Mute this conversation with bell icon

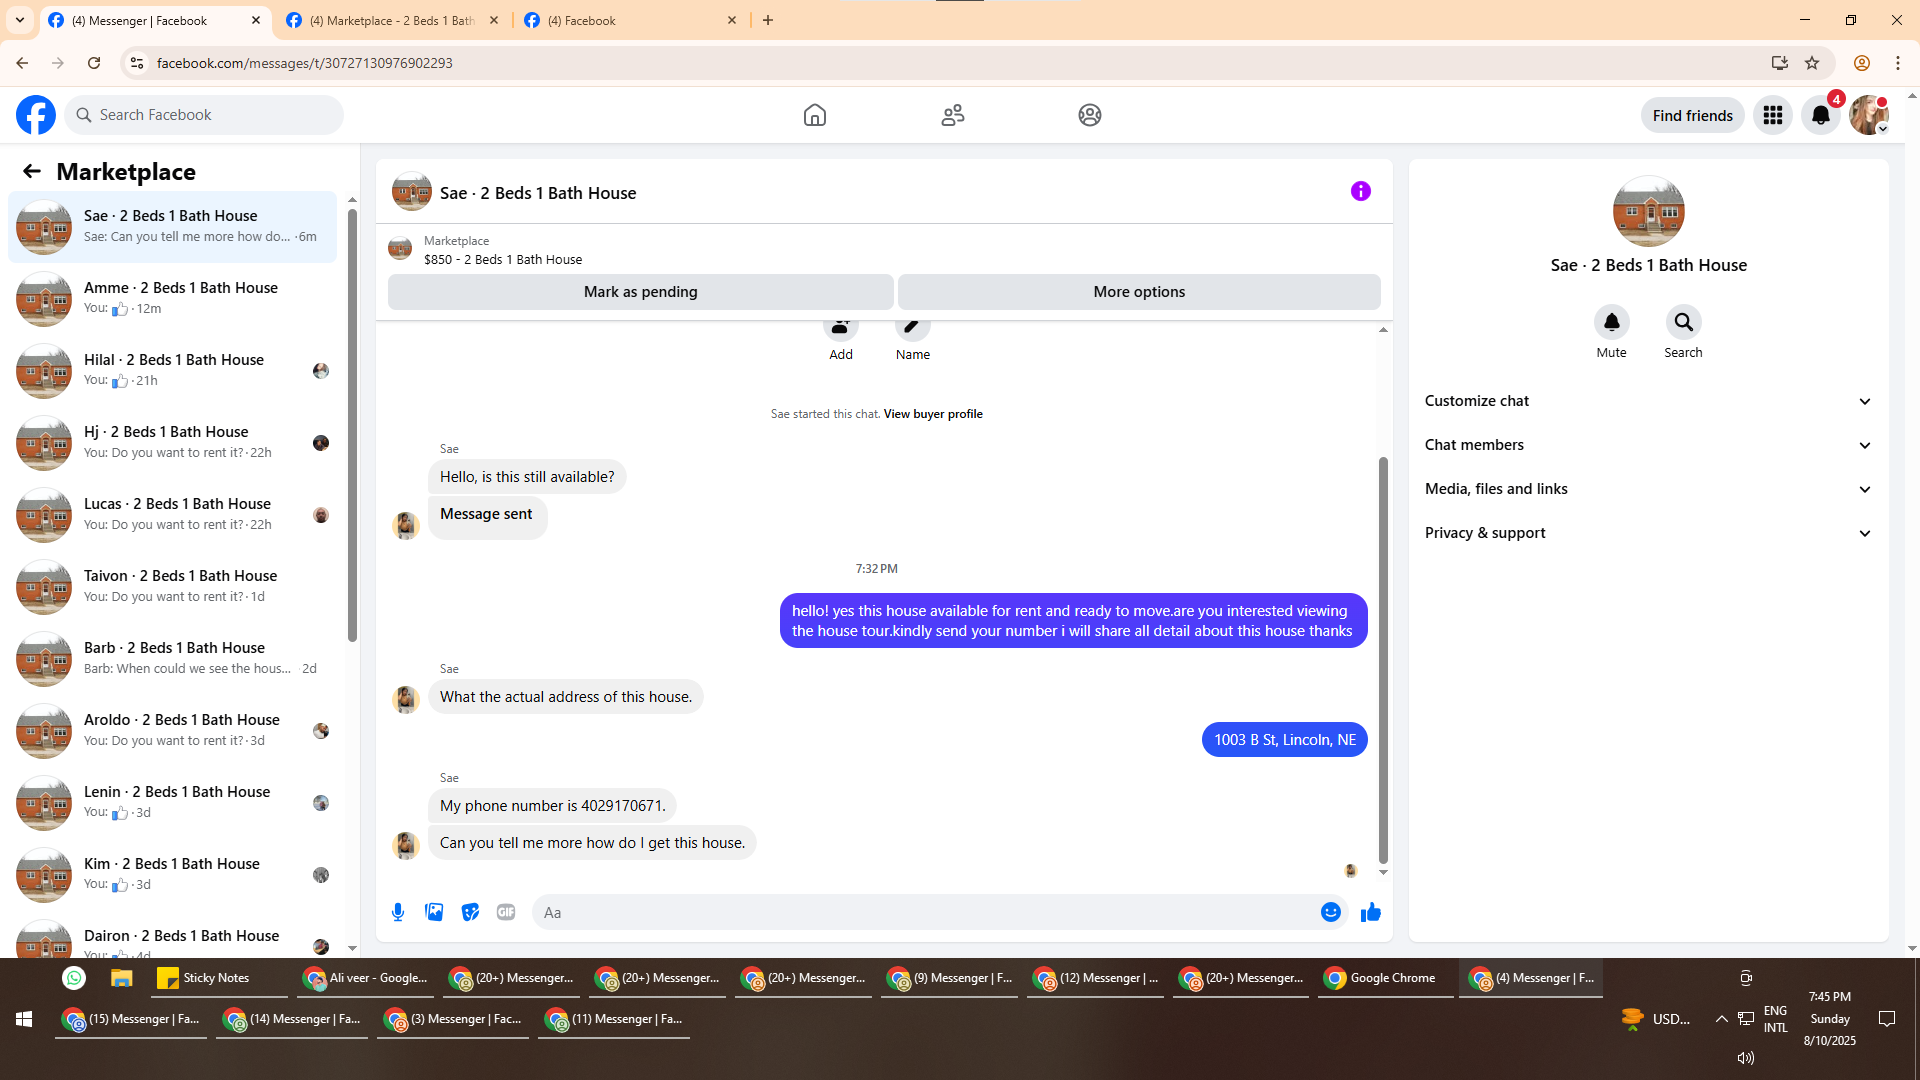tap(1611, 323)
